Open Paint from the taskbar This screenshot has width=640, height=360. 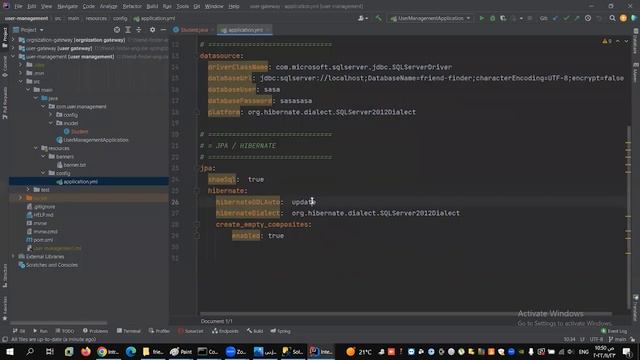[x=181, y=351]
